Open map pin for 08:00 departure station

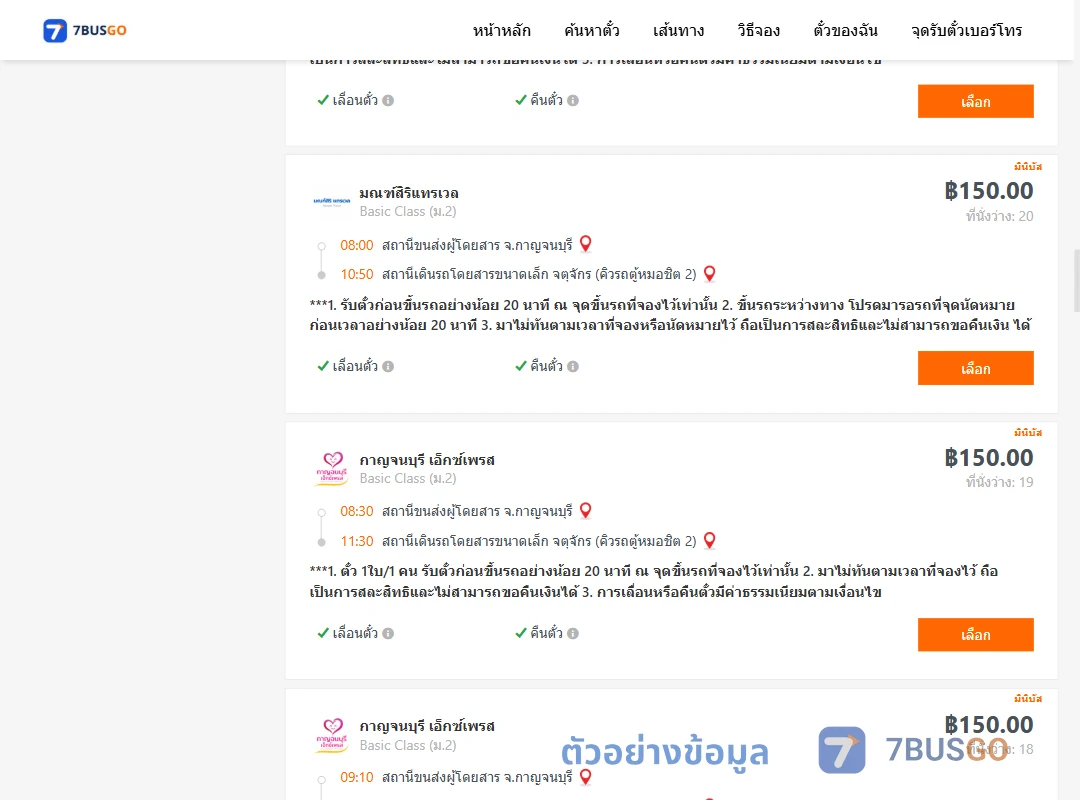click(585, 244)
